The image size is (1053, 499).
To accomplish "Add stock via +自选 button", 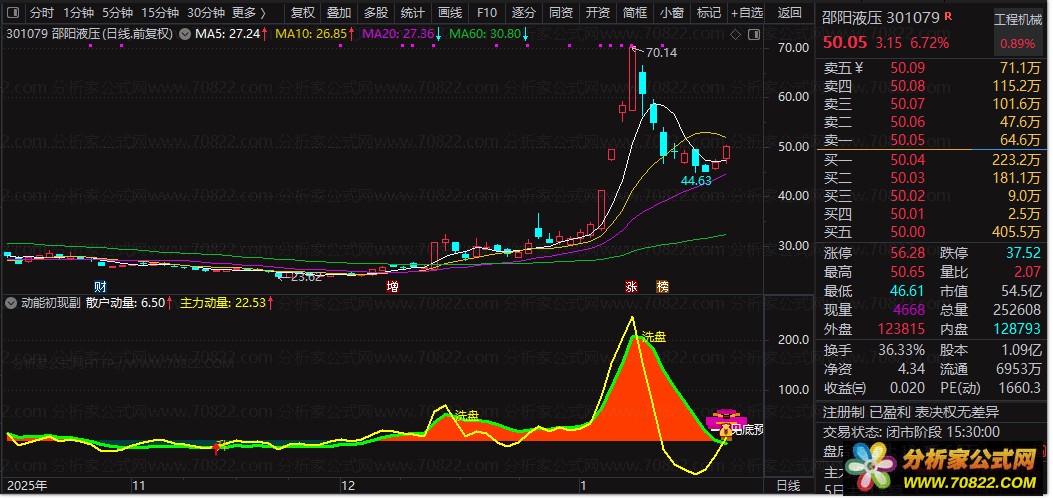I will click(747, 12).
